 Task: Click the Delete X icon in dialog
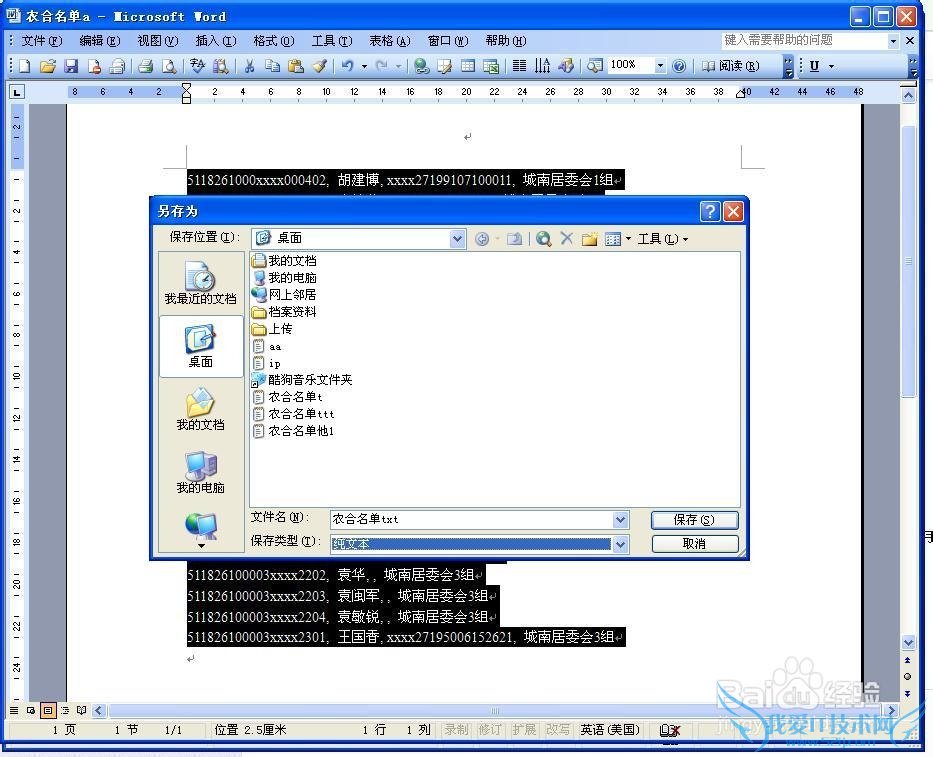(566, 239)
